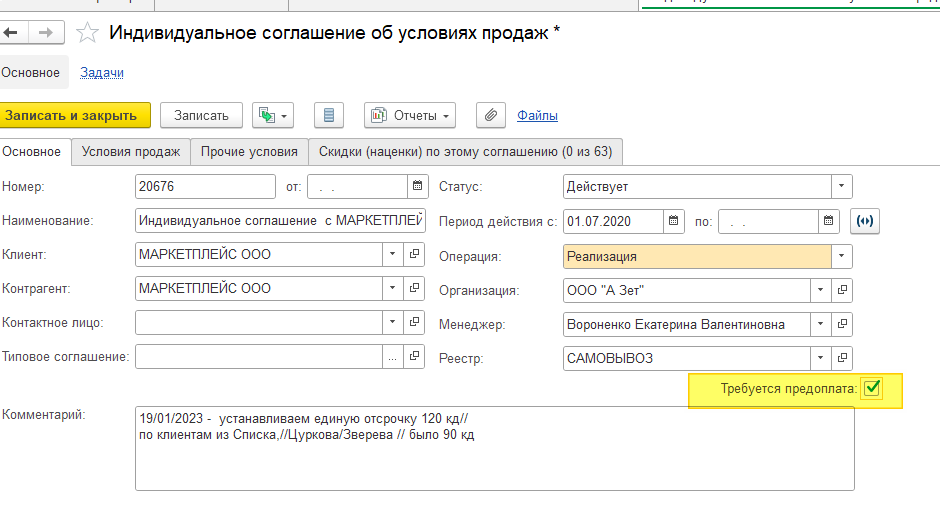The image size is (940, 529).
Task: Open the document list icon in toolbar
Action: pos(329,115)
